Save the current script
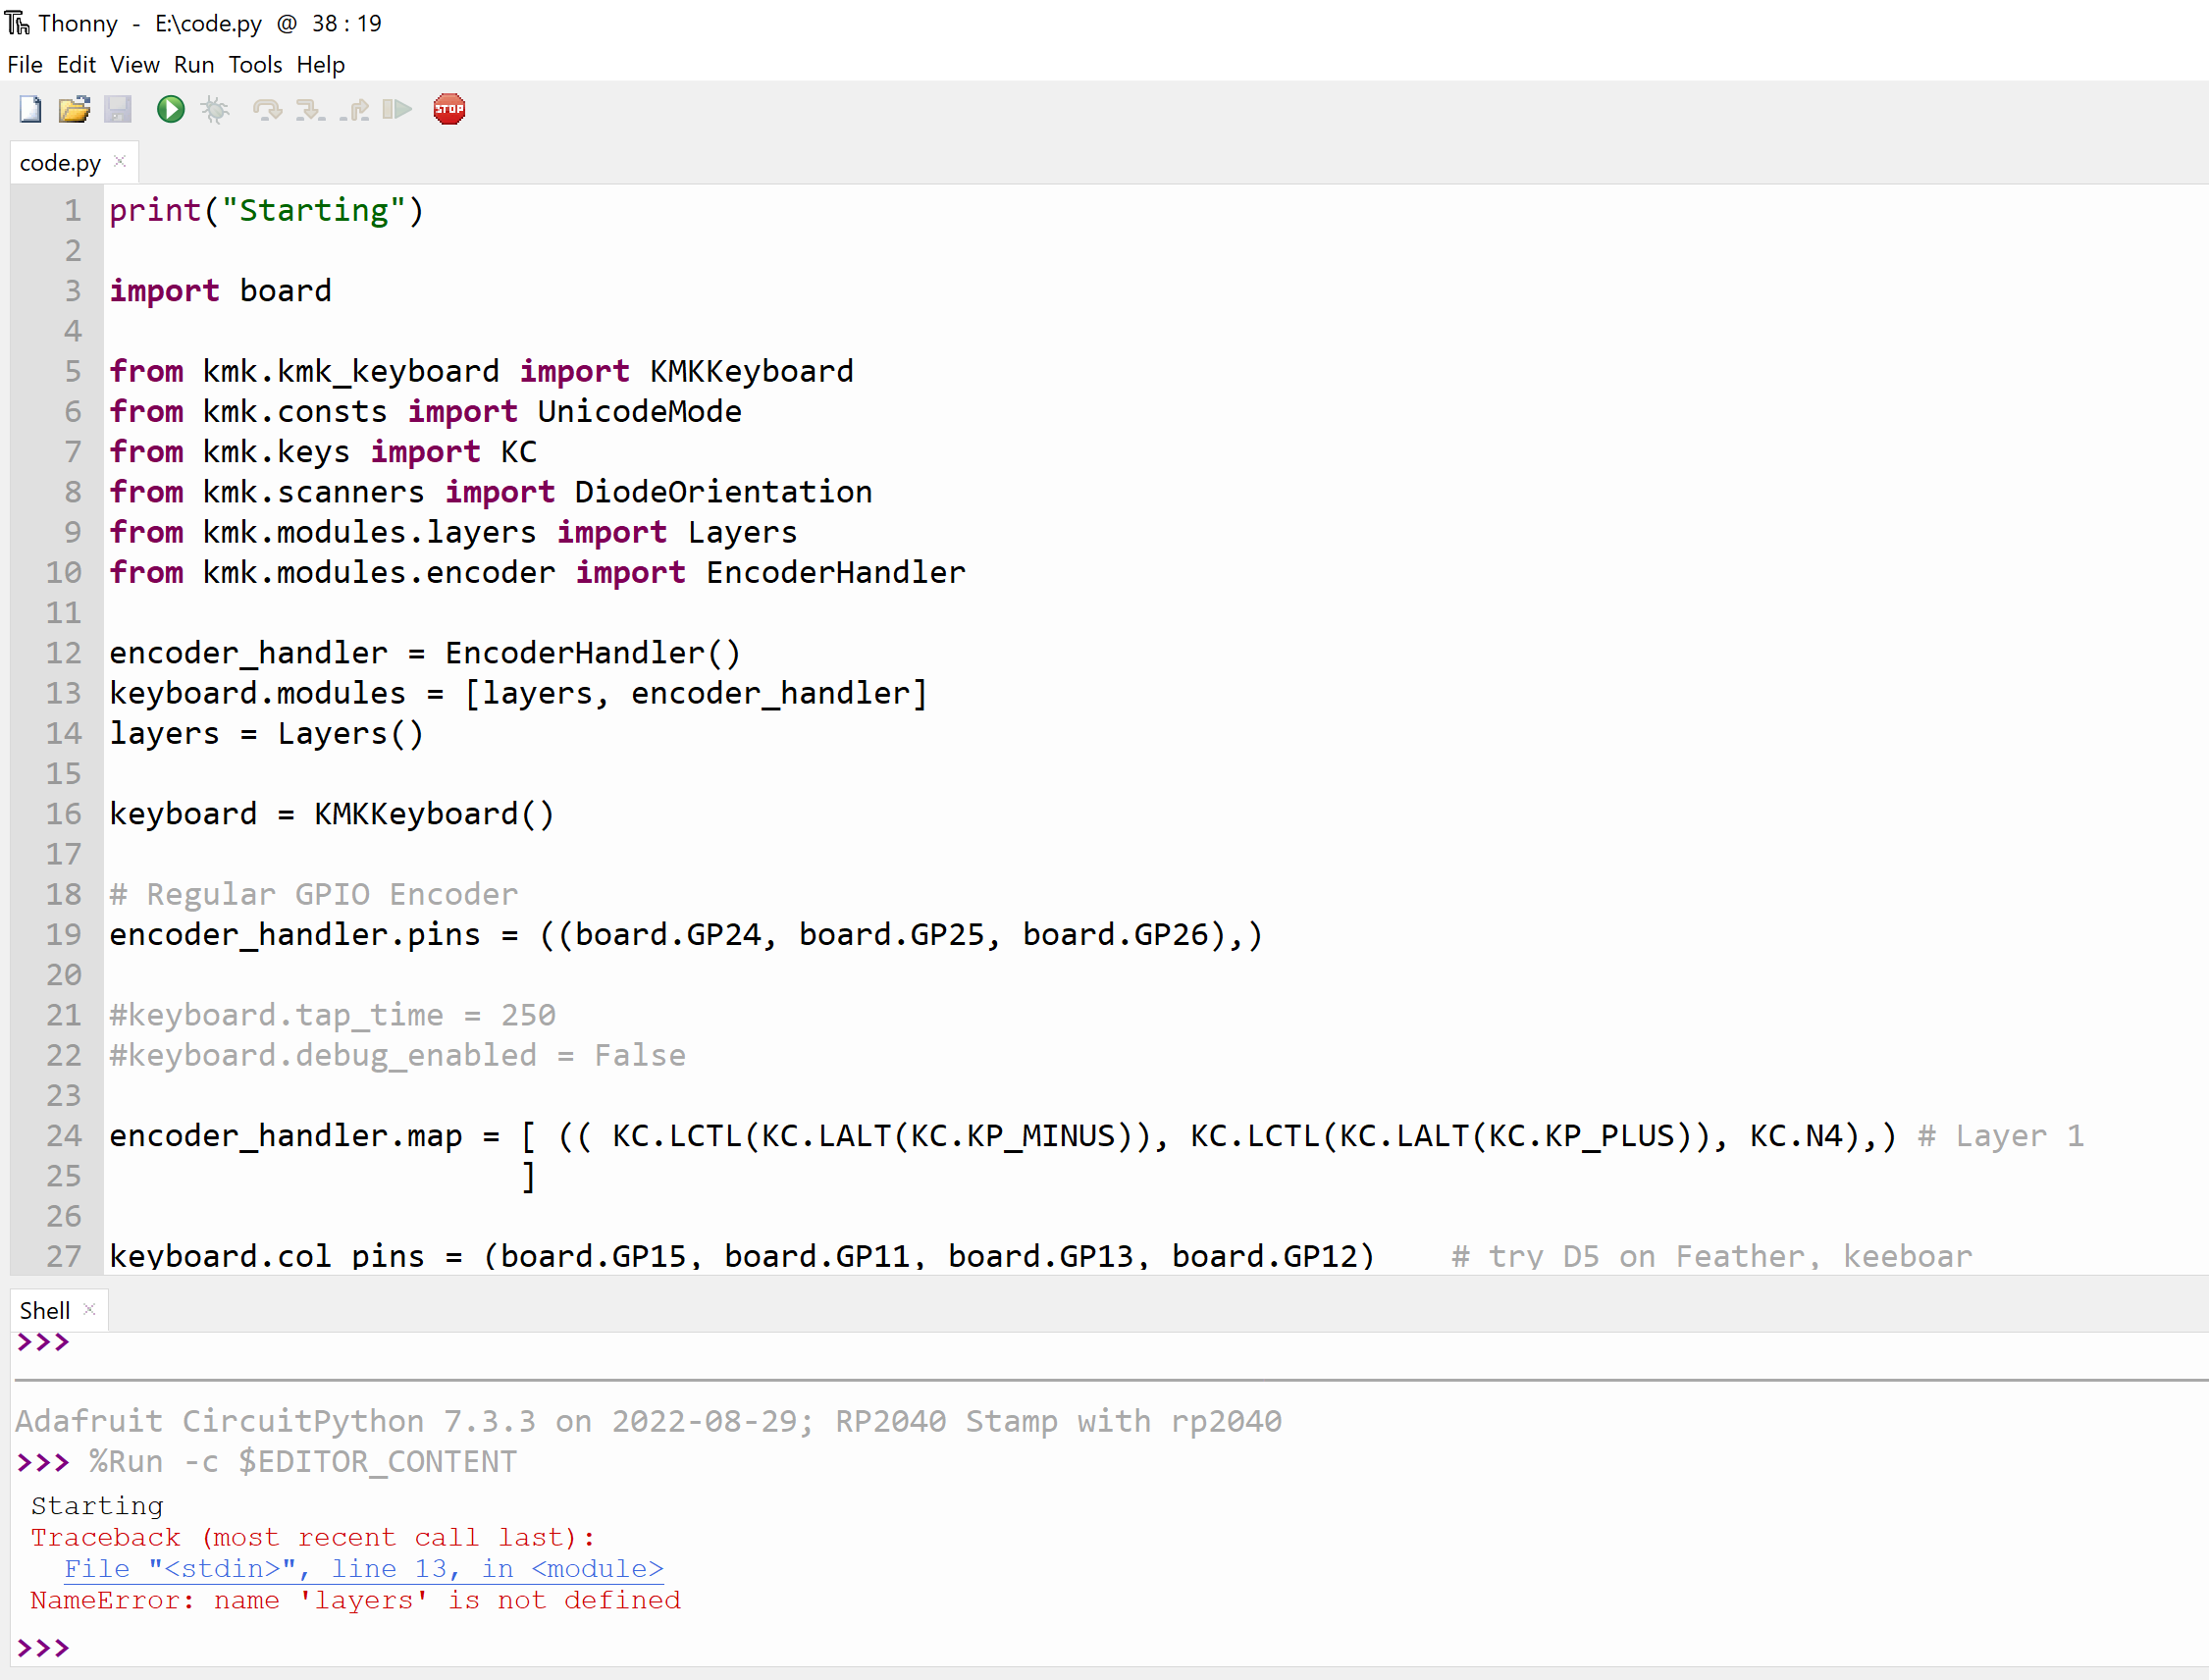 pyautogui.click(x=119, y=110)
